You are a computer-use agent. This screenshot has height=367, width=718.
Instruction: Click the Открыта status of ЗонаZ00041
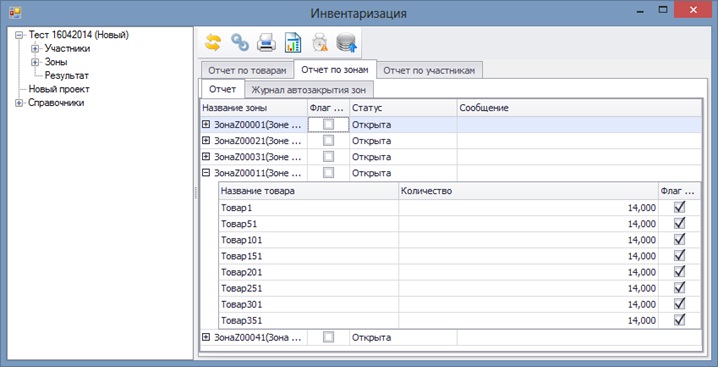(x=403, y=337)
